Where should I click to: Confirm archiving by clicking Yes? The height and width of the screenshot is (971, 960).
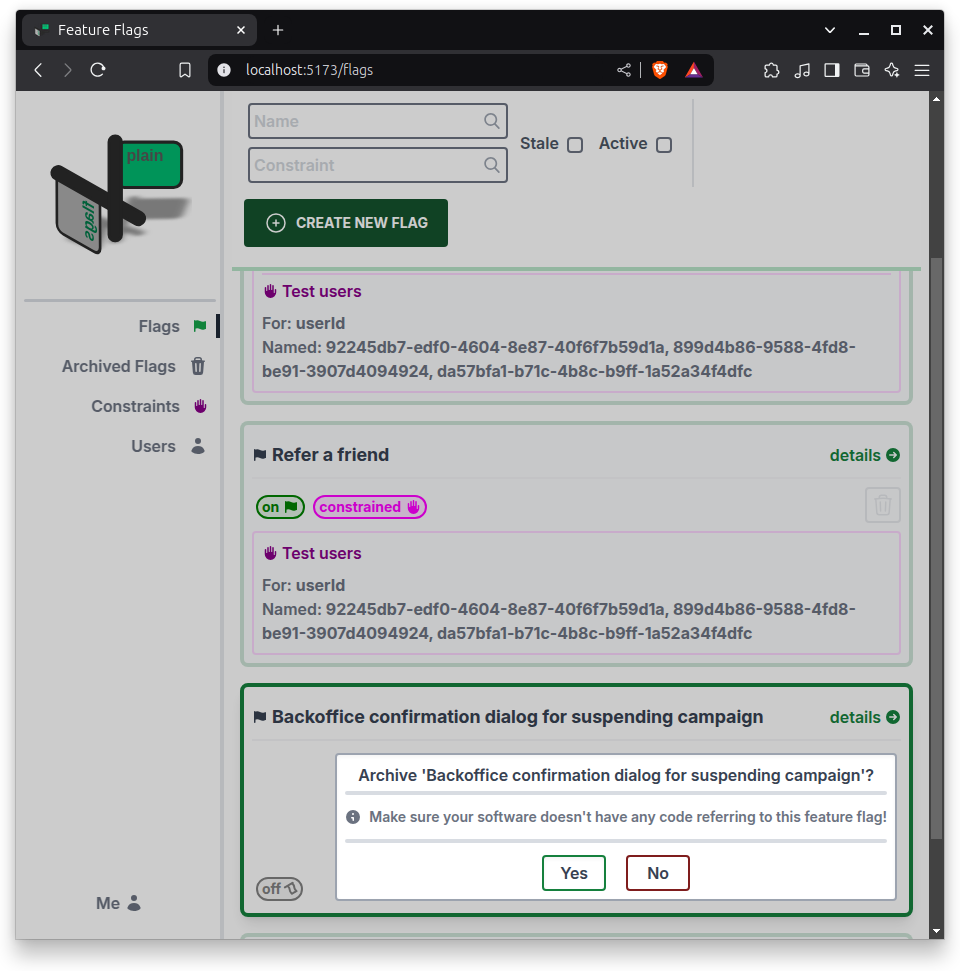[573, 873]
